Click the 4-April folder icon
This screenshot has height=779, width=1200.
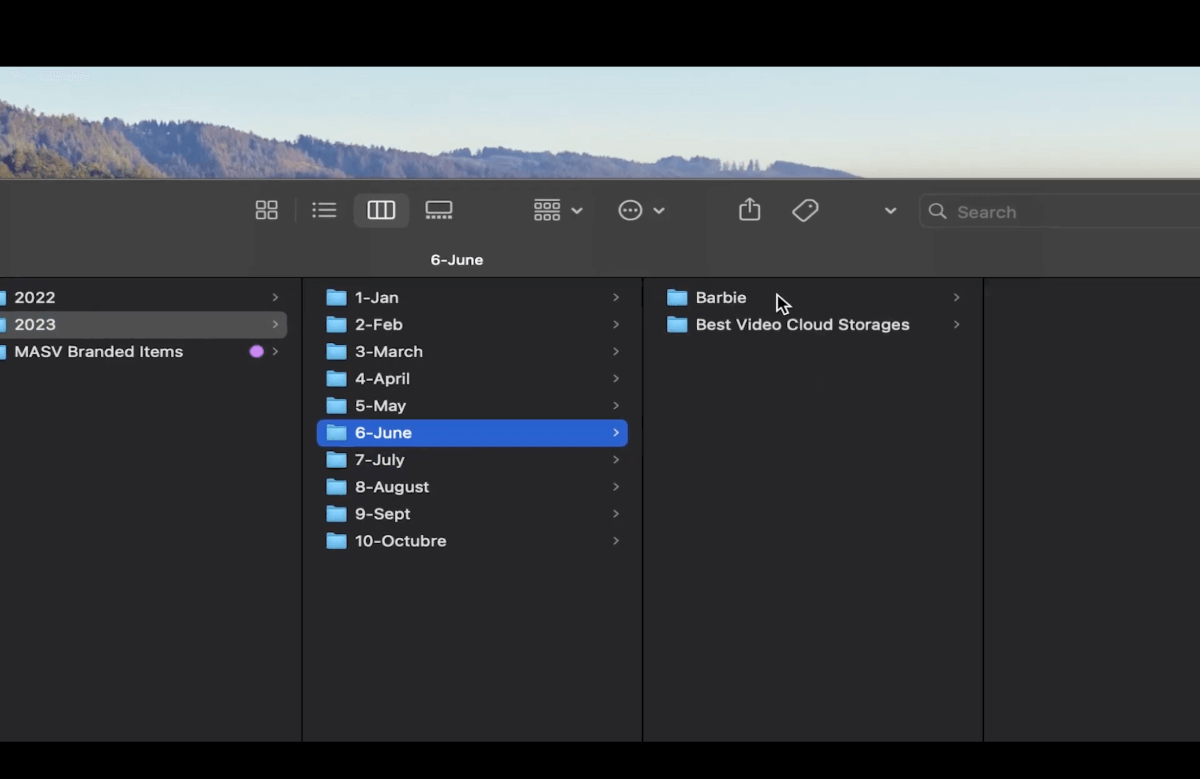point(337,379)
